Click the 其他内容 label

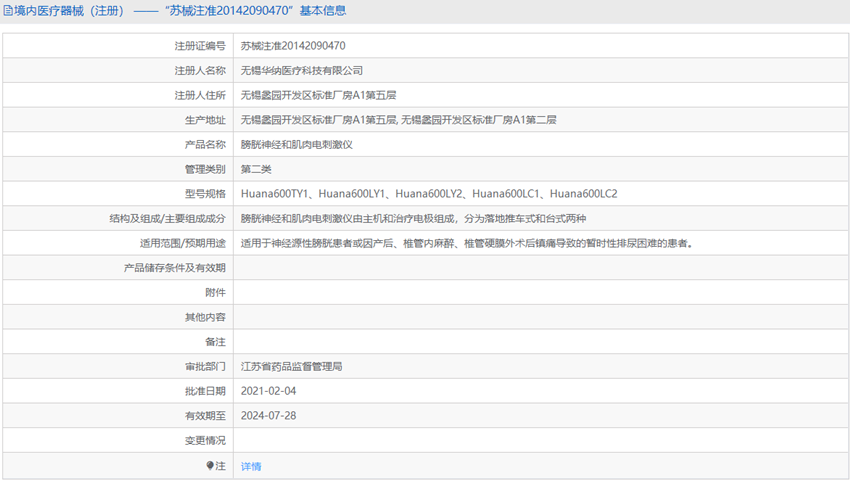pyautogui.click(x=205, y=317)
